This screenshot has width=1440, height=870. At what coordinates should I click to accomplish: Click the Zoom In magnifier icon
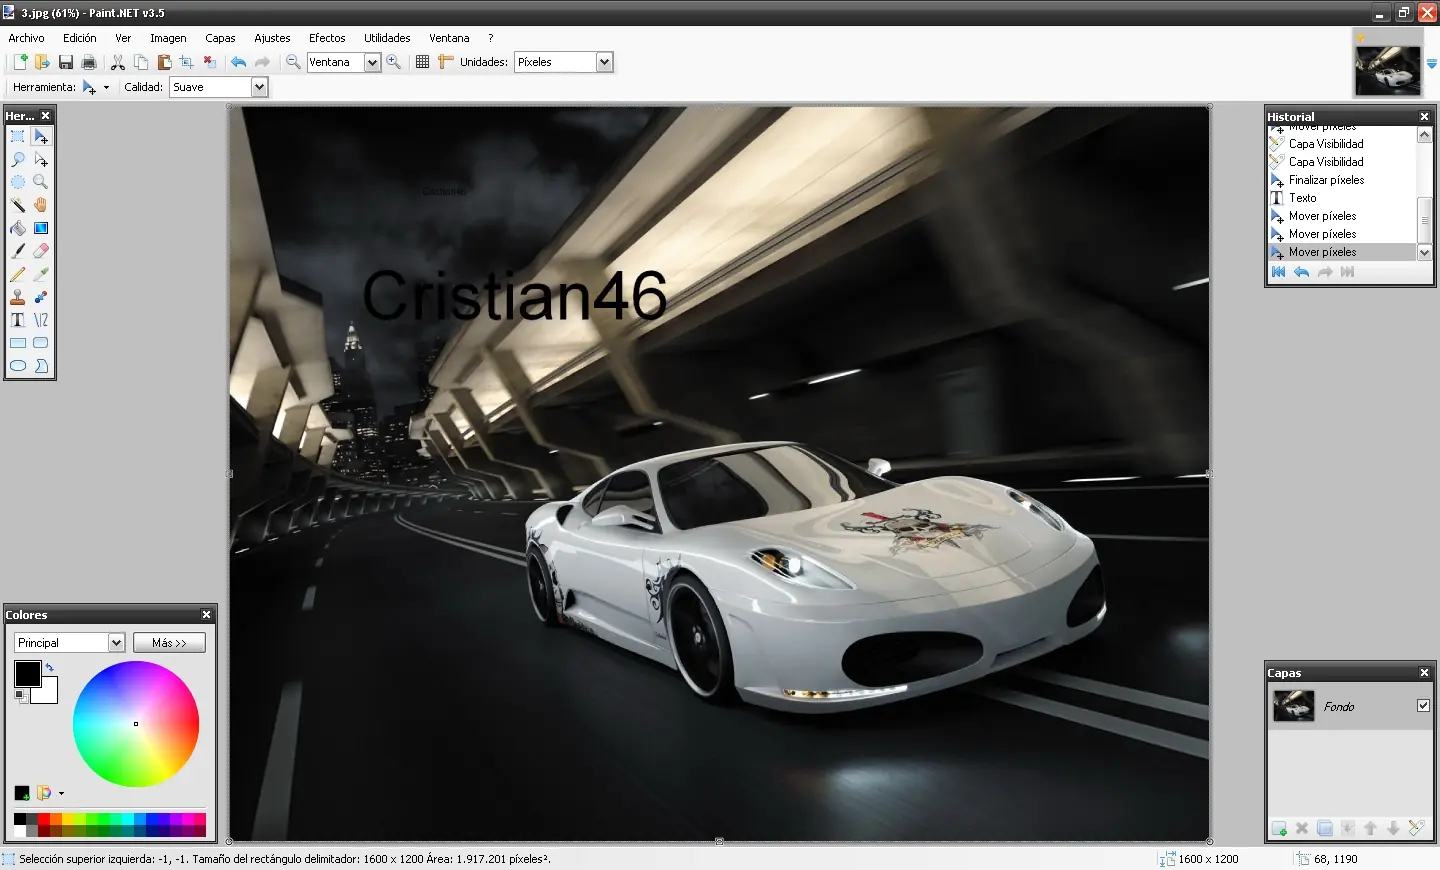pyautogui.click(x=394, y=62)
